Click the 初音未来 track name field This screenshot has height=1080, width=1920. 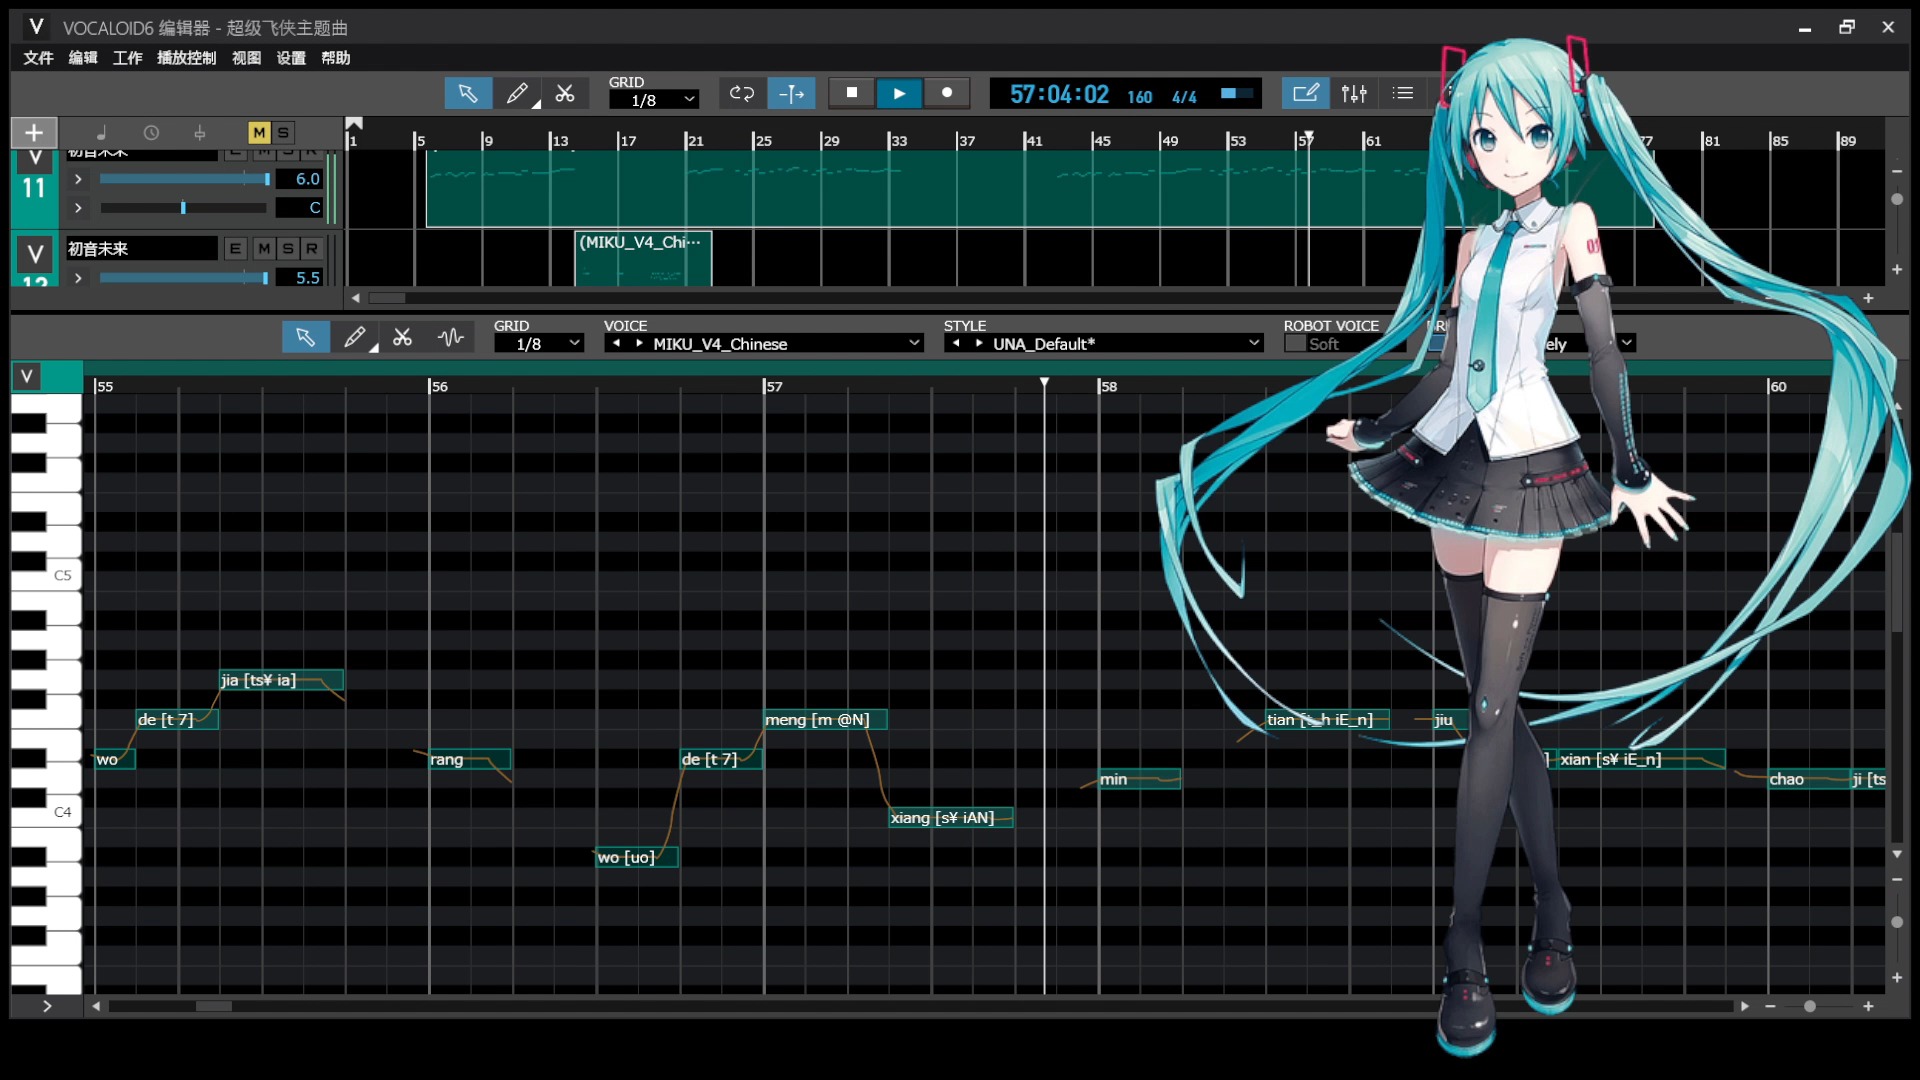pos(142,249)
